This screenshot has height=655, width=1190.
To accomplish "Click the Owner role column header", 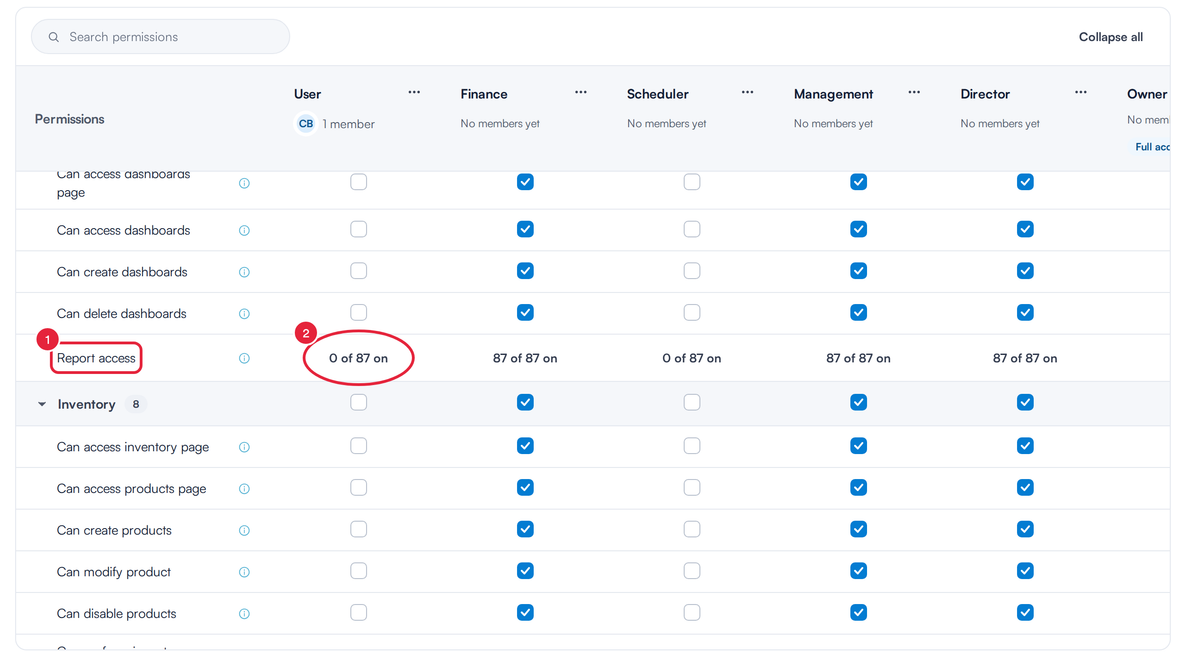I will (x=1147, y=94).
